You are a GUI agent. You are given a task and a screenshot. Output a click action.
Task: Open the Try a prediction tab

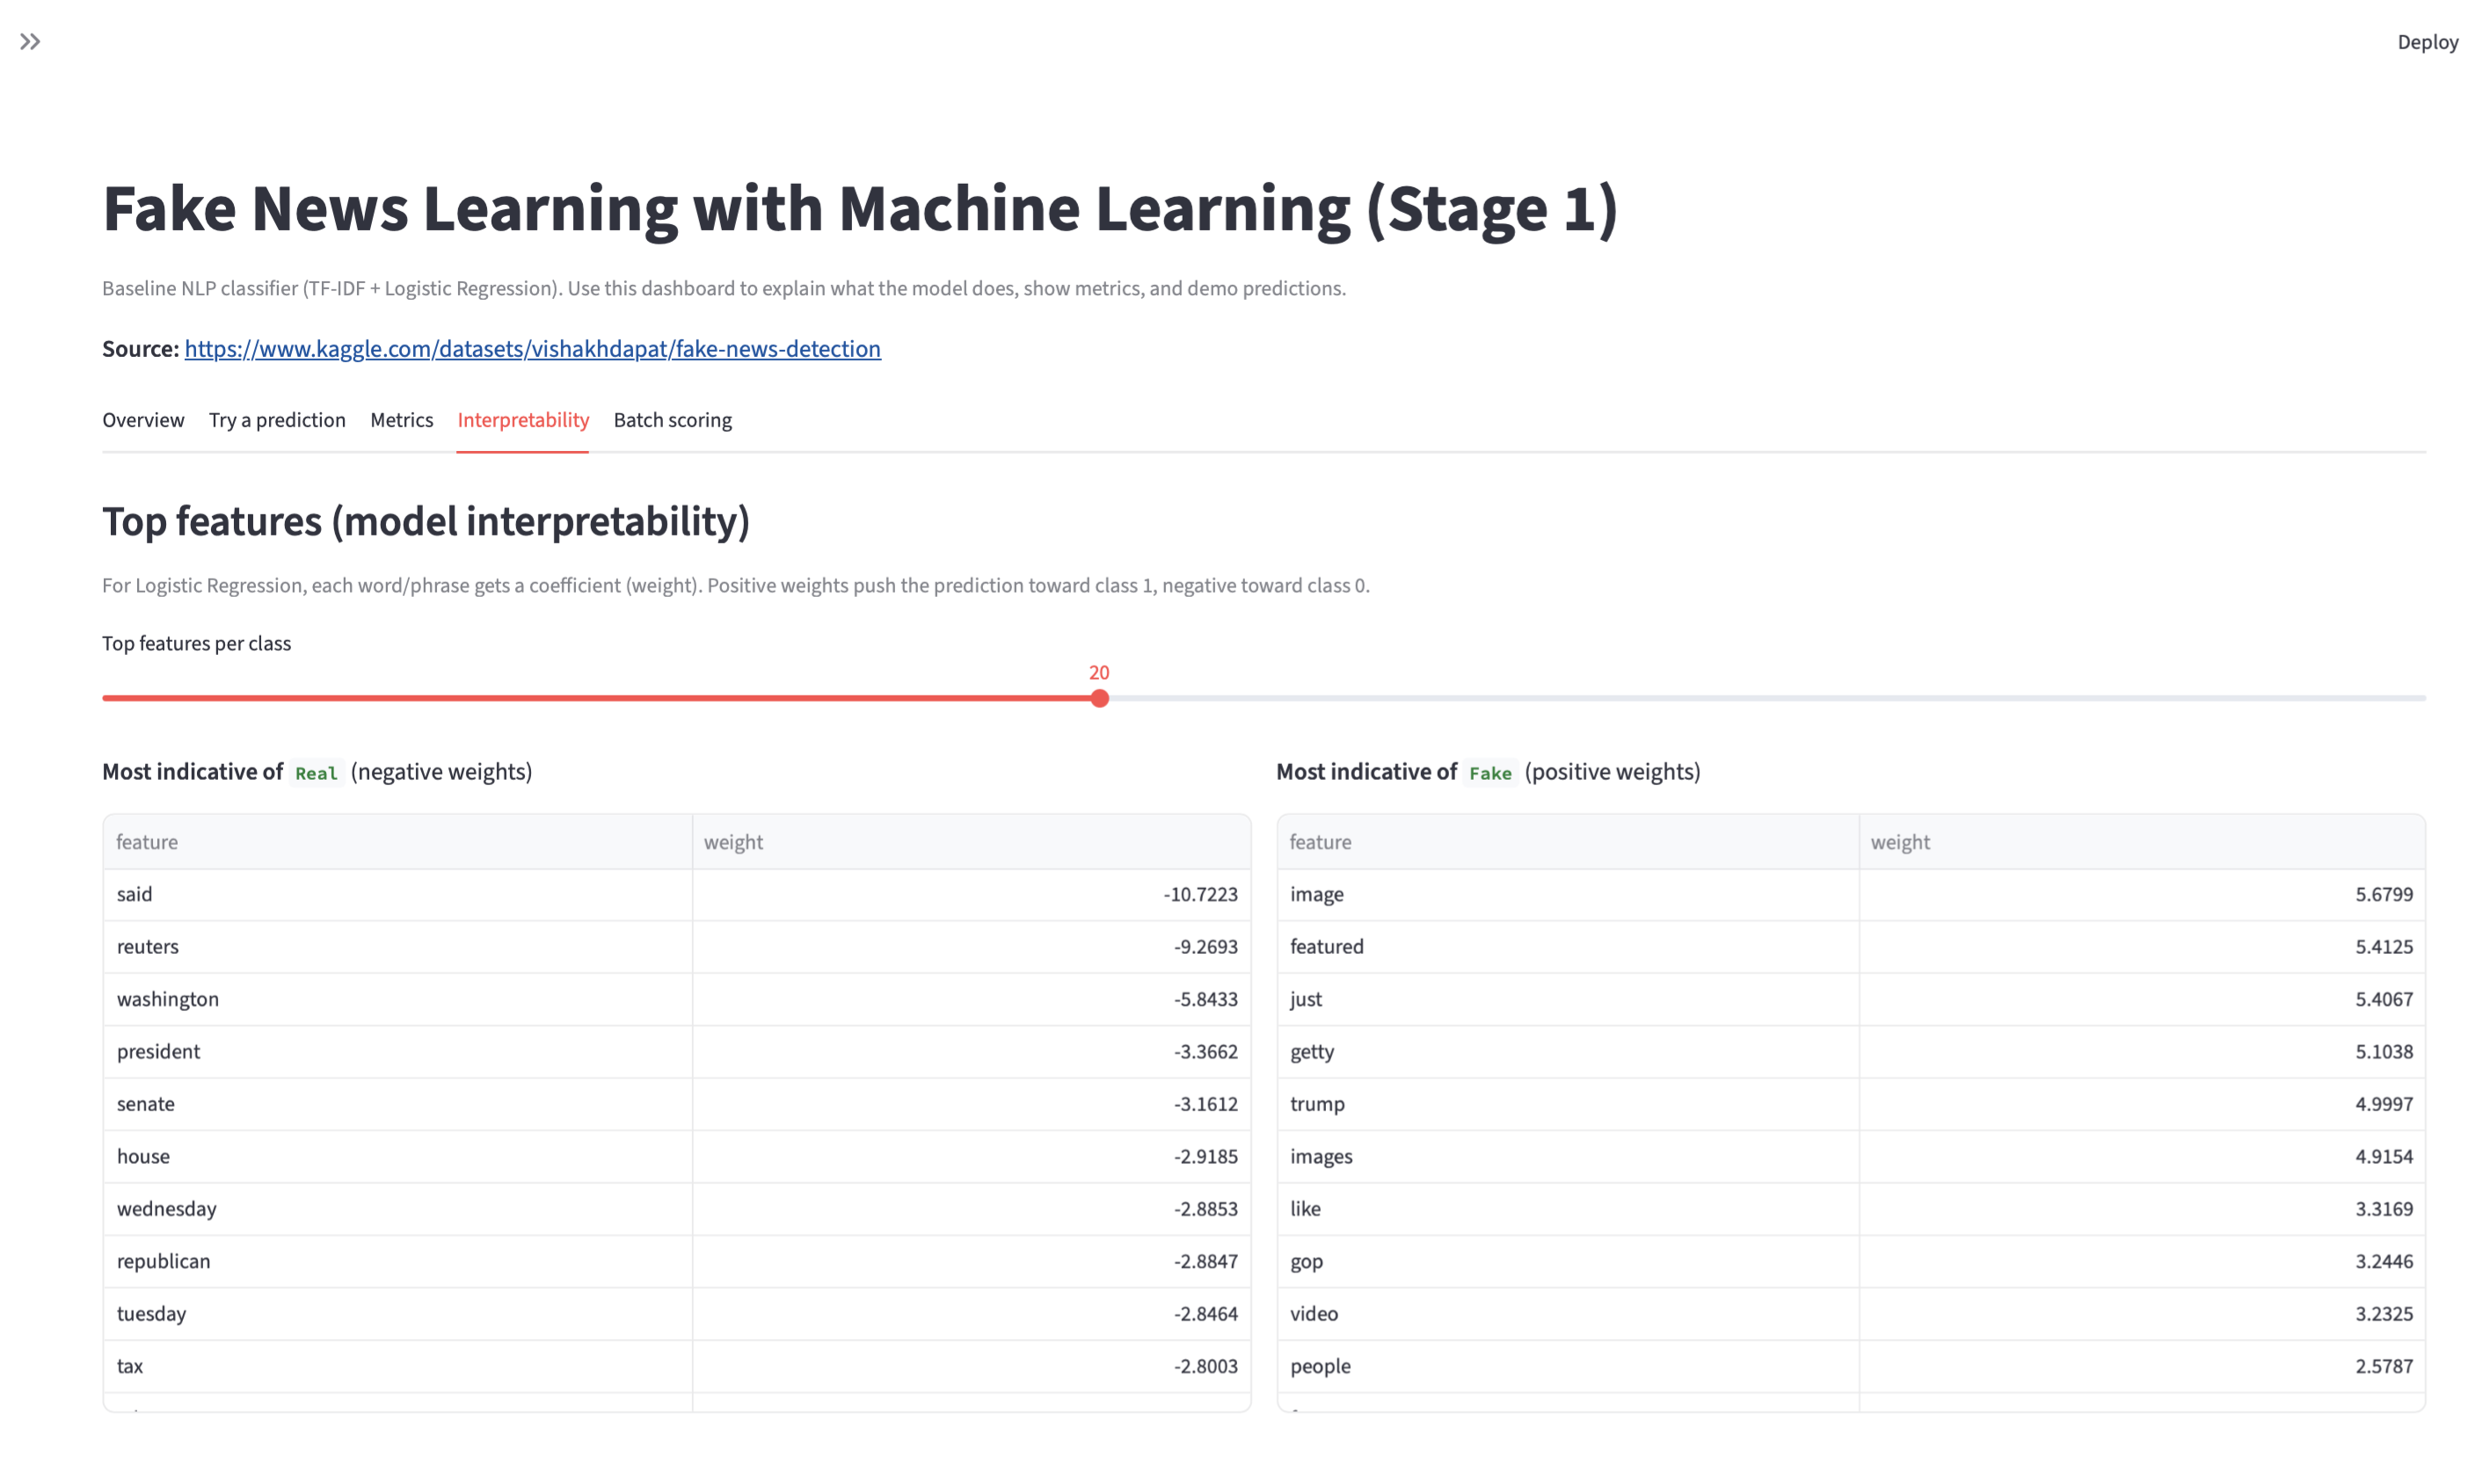(277, 420)
